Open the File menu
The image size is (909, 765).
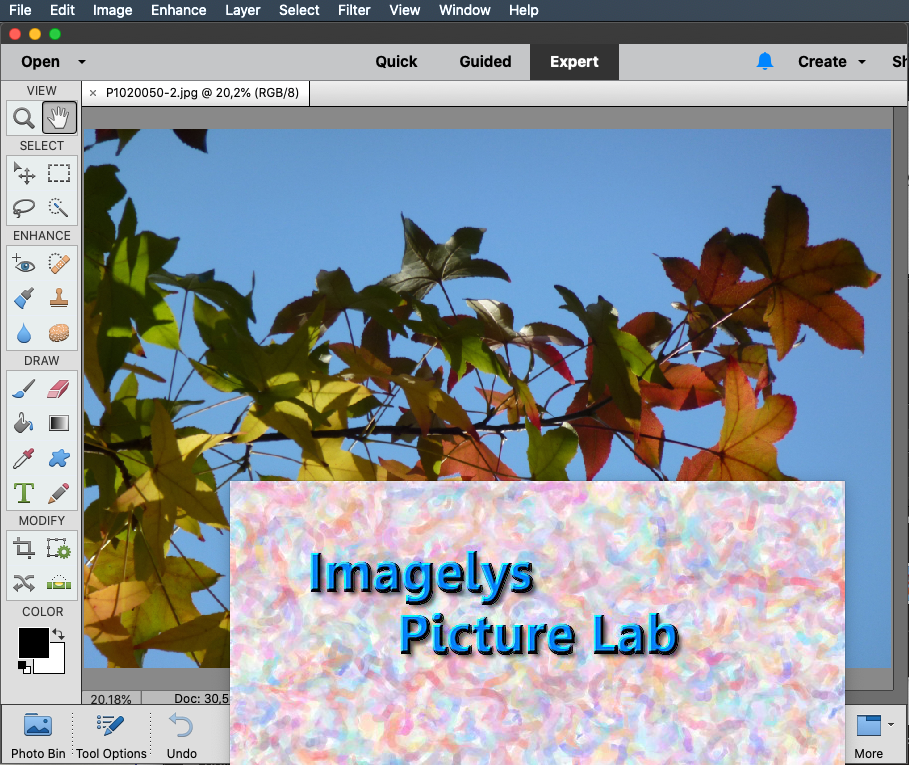click(20, 10)
